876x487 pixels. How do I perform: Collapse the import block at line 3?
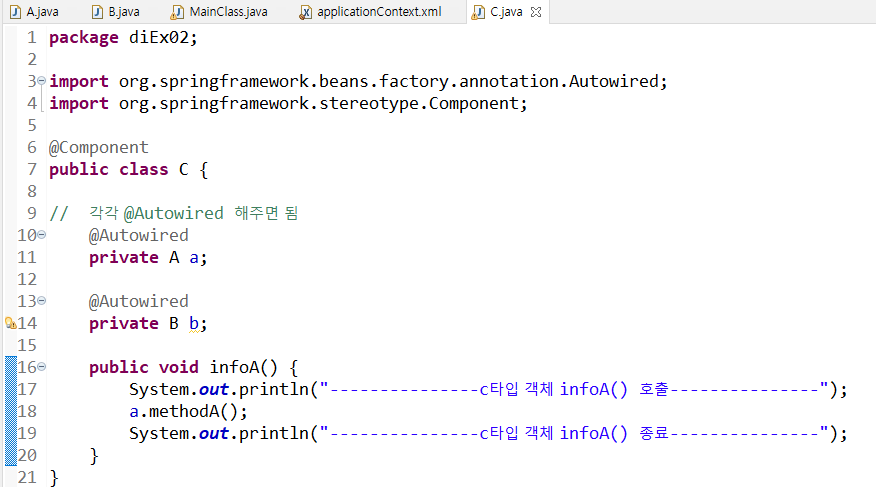[x=41, y=81]
